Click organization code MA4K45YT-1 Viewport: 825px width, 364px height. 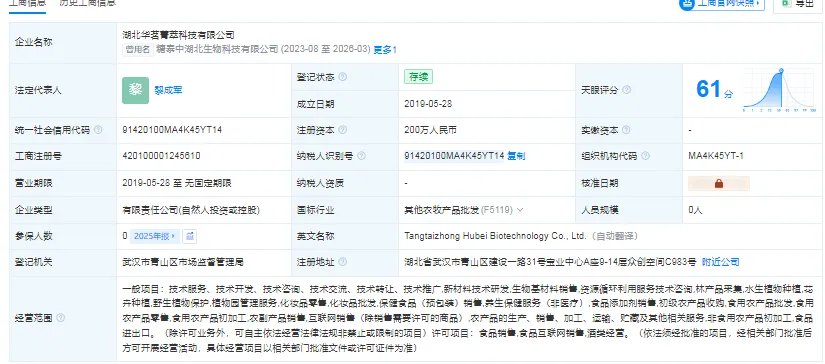pyautogui.click(x=716, y=156)
